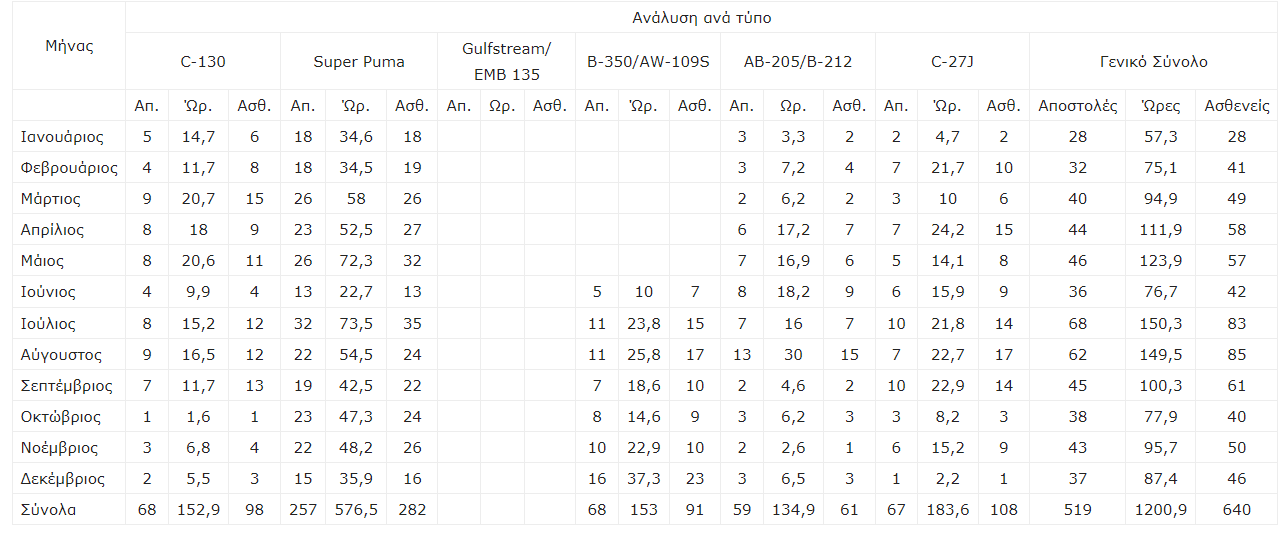The height and width of the screenshot is (547, 1284).
Task: Select total hours value 1200,9
Action: (1161, 510)
